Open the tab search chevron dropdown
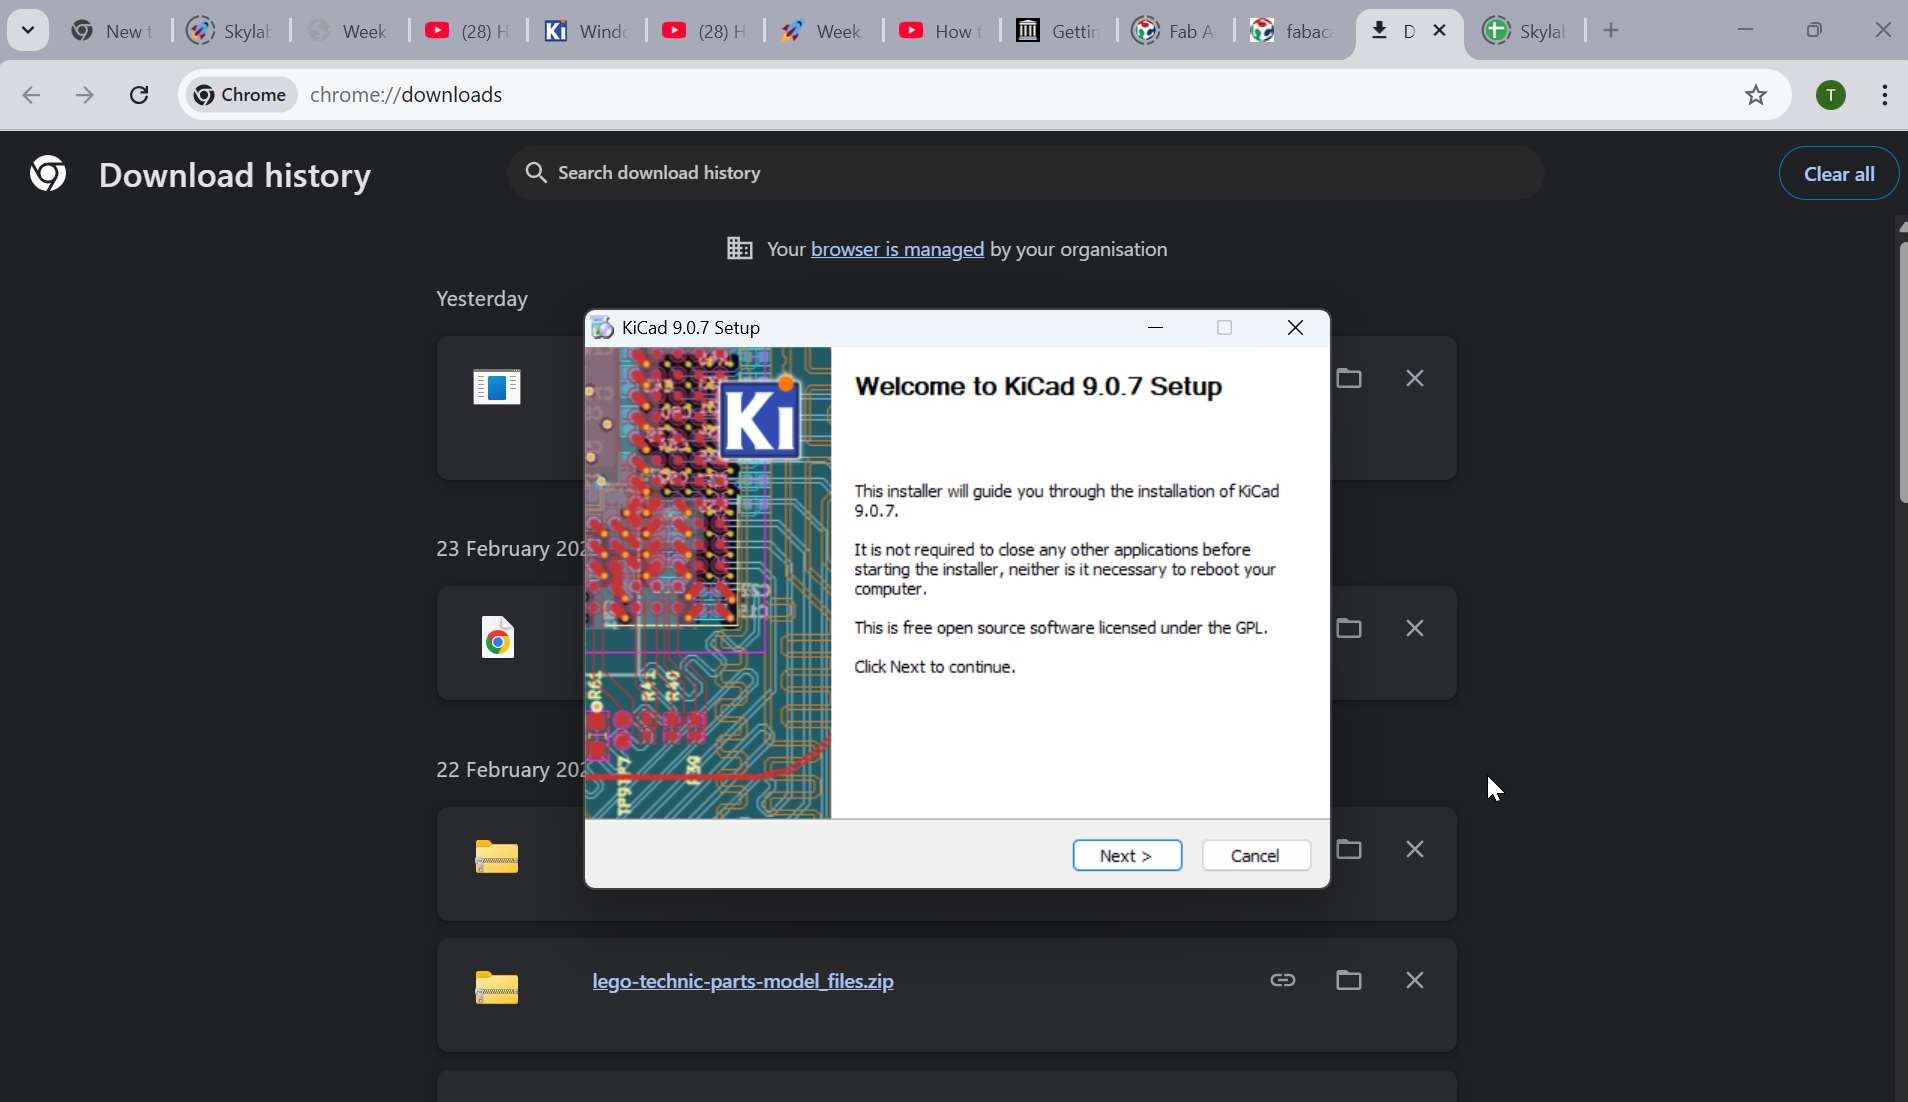The height and width of the screenshot is (1102, 1908). [28, 30]
